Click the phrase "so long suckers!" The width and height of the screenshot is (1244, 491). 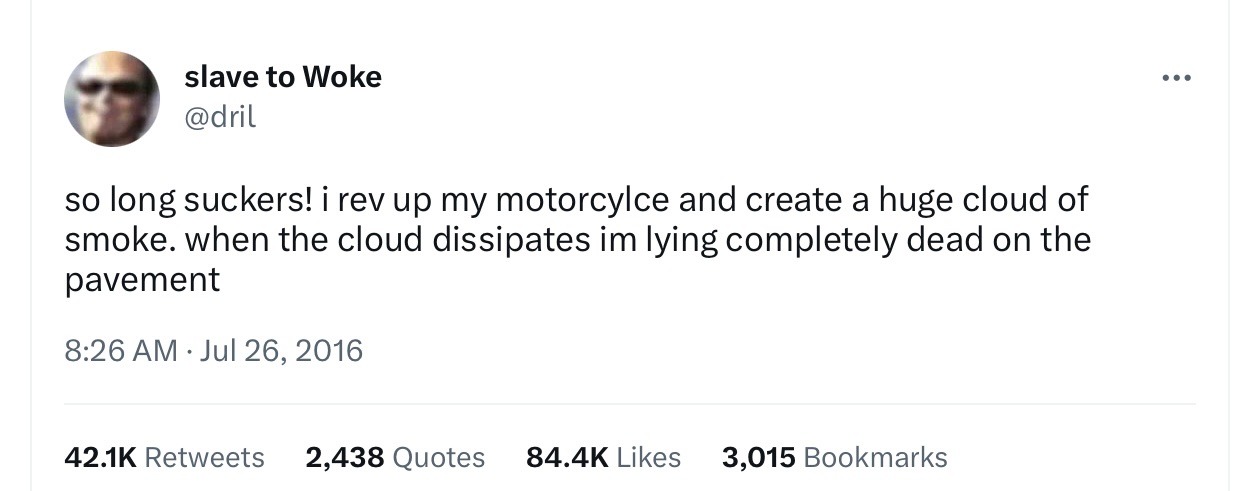coord(188,201)
